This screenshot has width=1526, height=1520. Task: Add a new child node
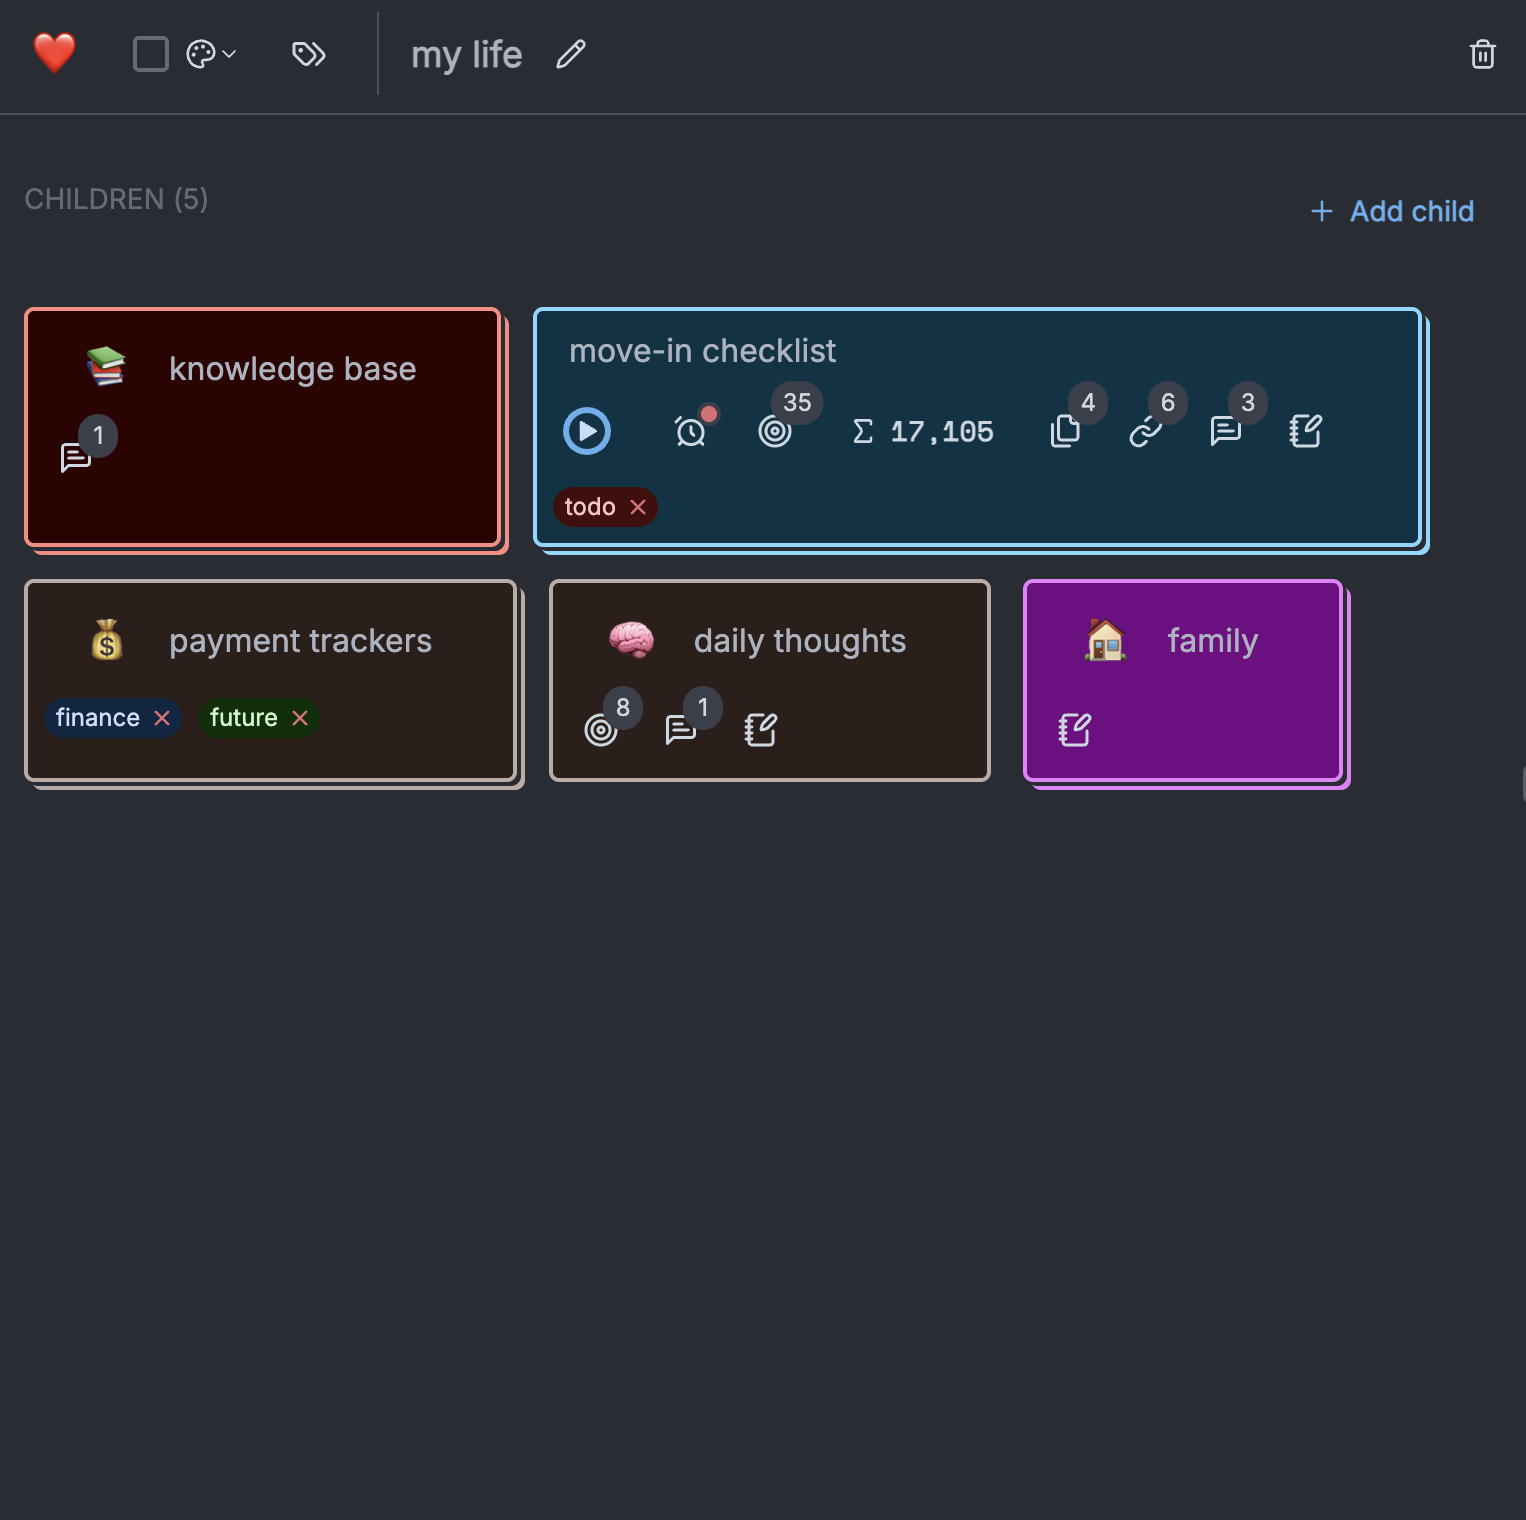1392,211
